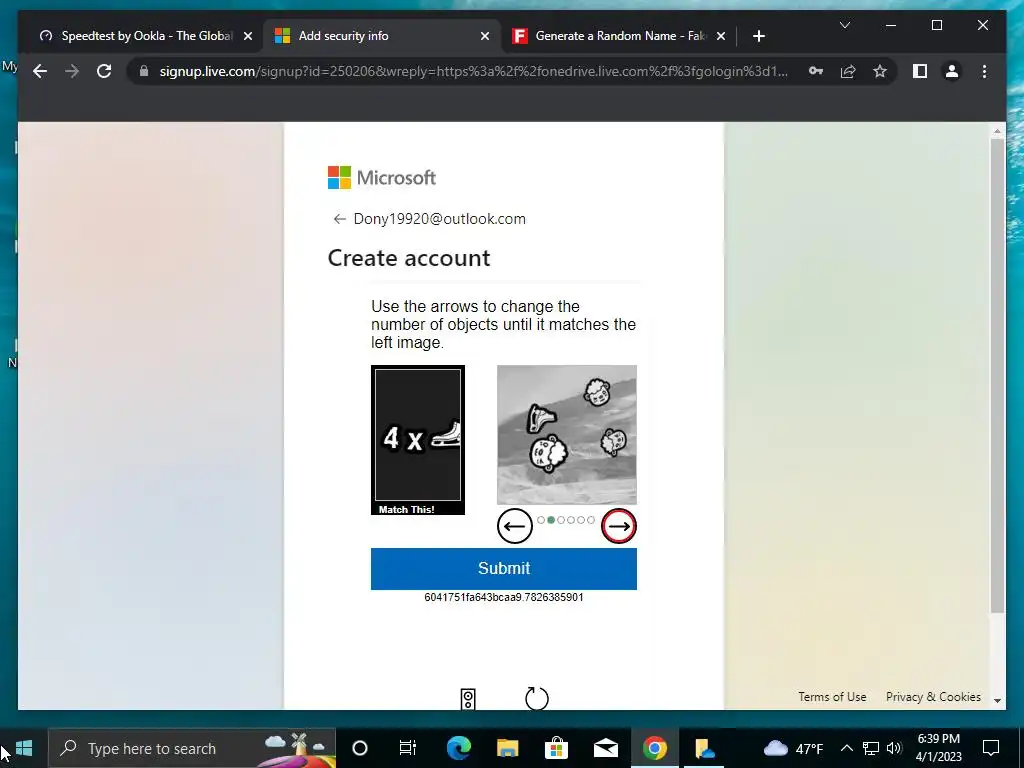Open network settings tray icon
This screenshot has height=768, width=1024.
871,748
